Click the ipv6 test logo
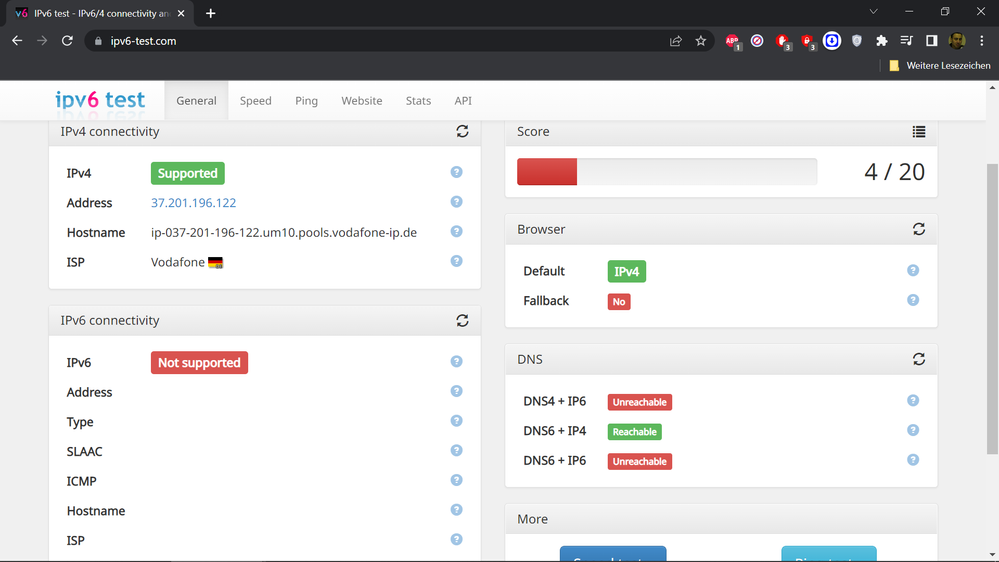This screenshot has height=562, width=999. (x=100, y=99)
